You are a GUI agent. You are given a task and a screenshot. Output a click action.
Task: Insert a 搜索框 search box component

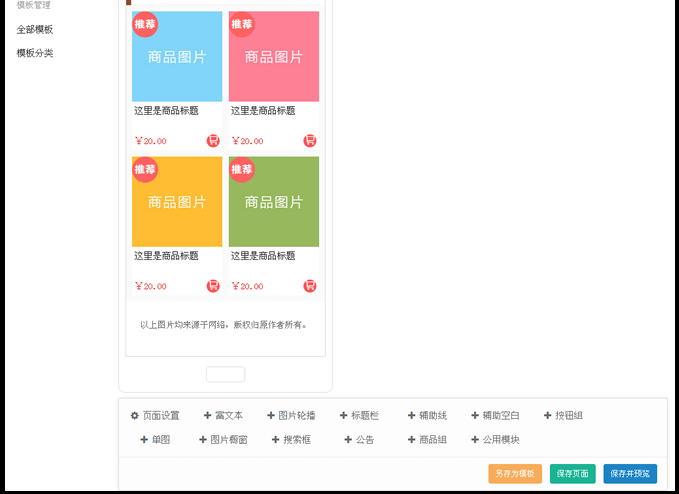(291, 439)
